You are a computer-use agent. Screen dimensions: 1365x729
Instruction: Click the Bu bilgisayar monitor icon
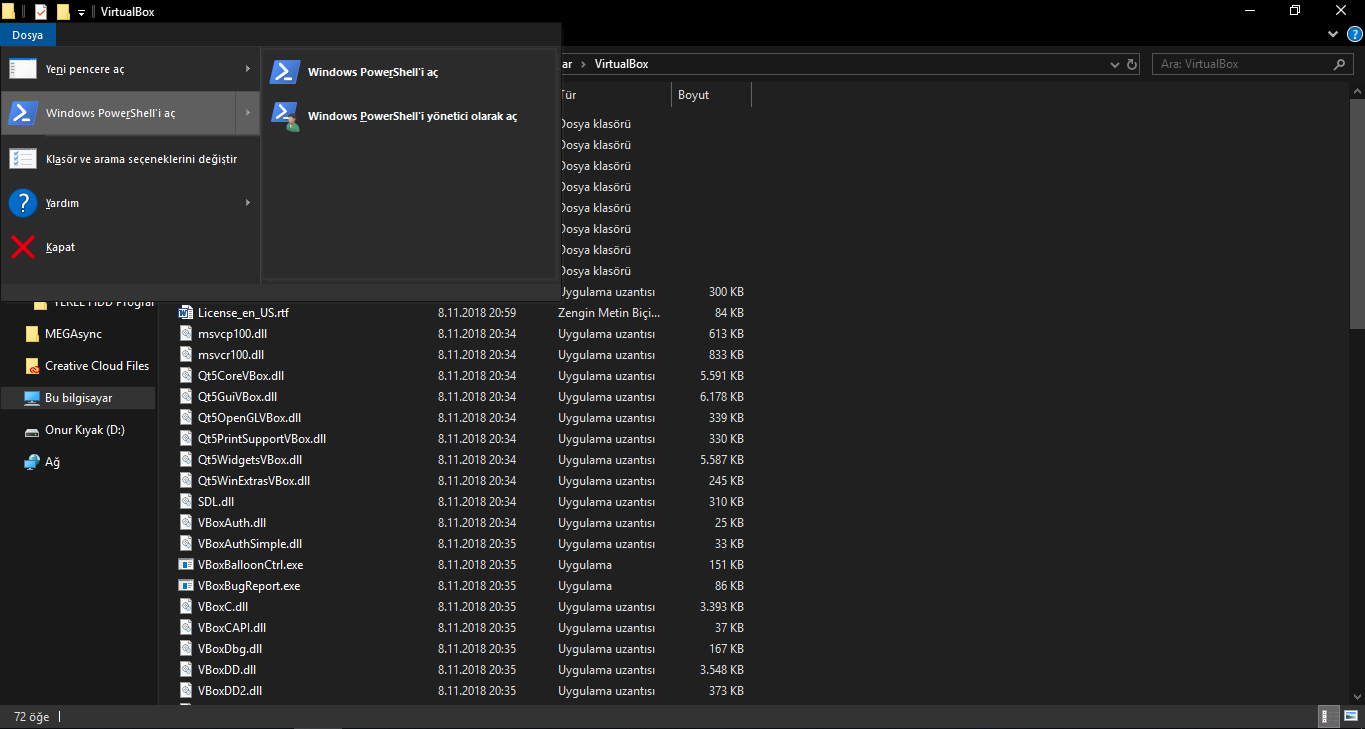(32, 398)
